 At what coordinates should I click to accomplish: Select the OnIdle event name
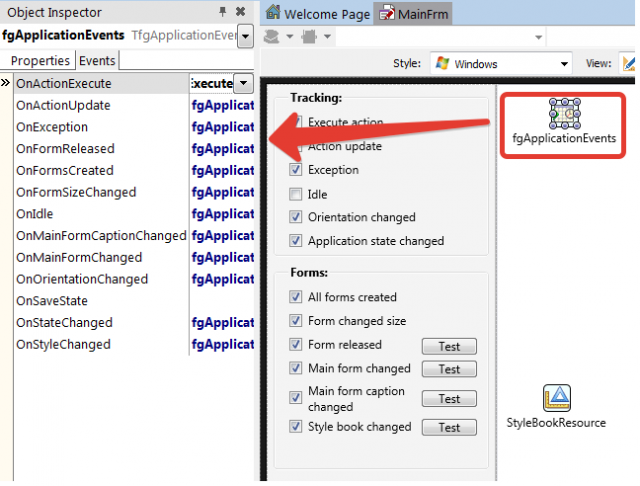coord(35,214)
